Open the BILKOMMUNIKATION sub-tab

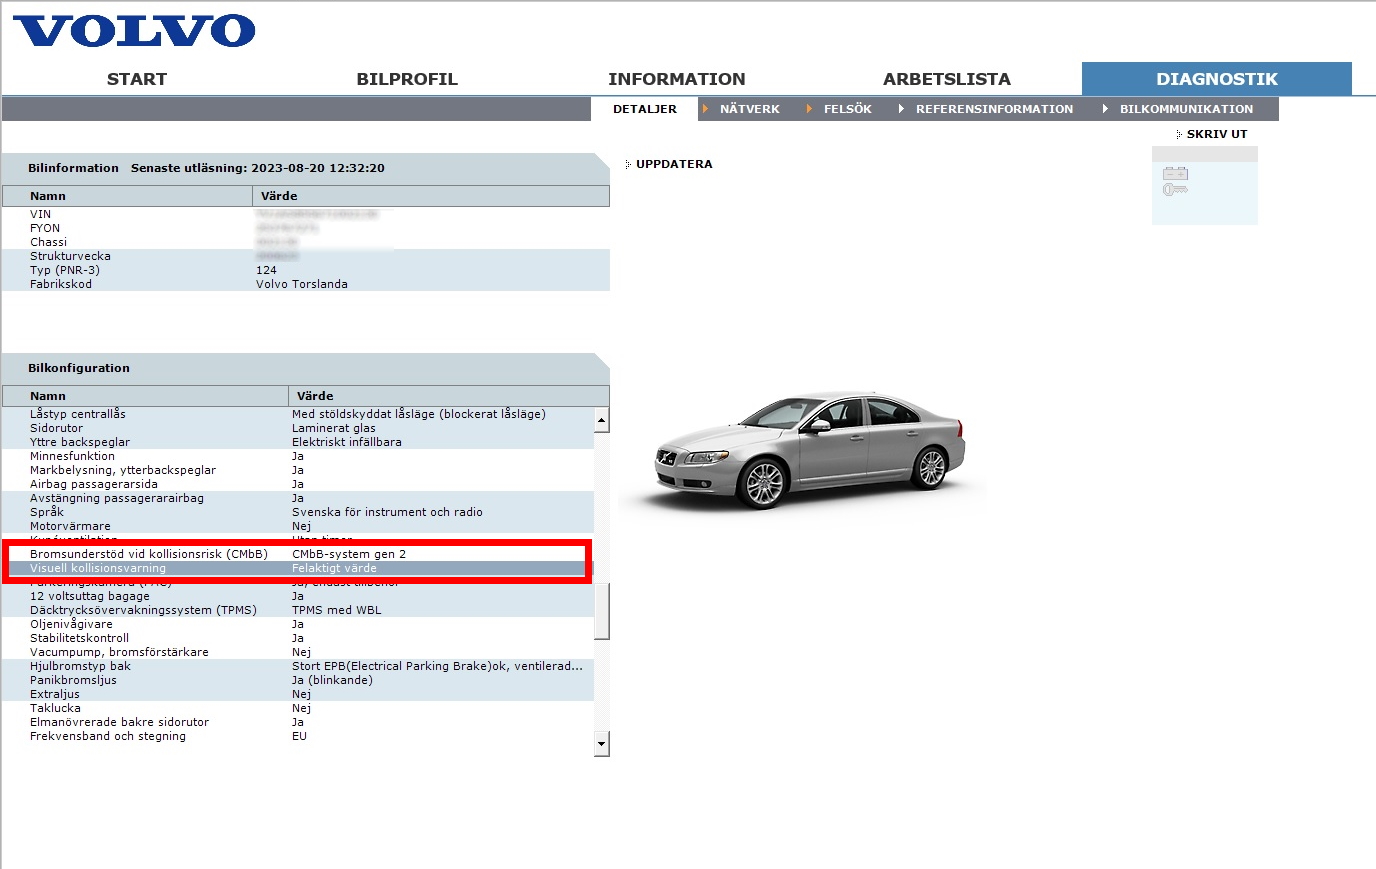coord(1186,109)
